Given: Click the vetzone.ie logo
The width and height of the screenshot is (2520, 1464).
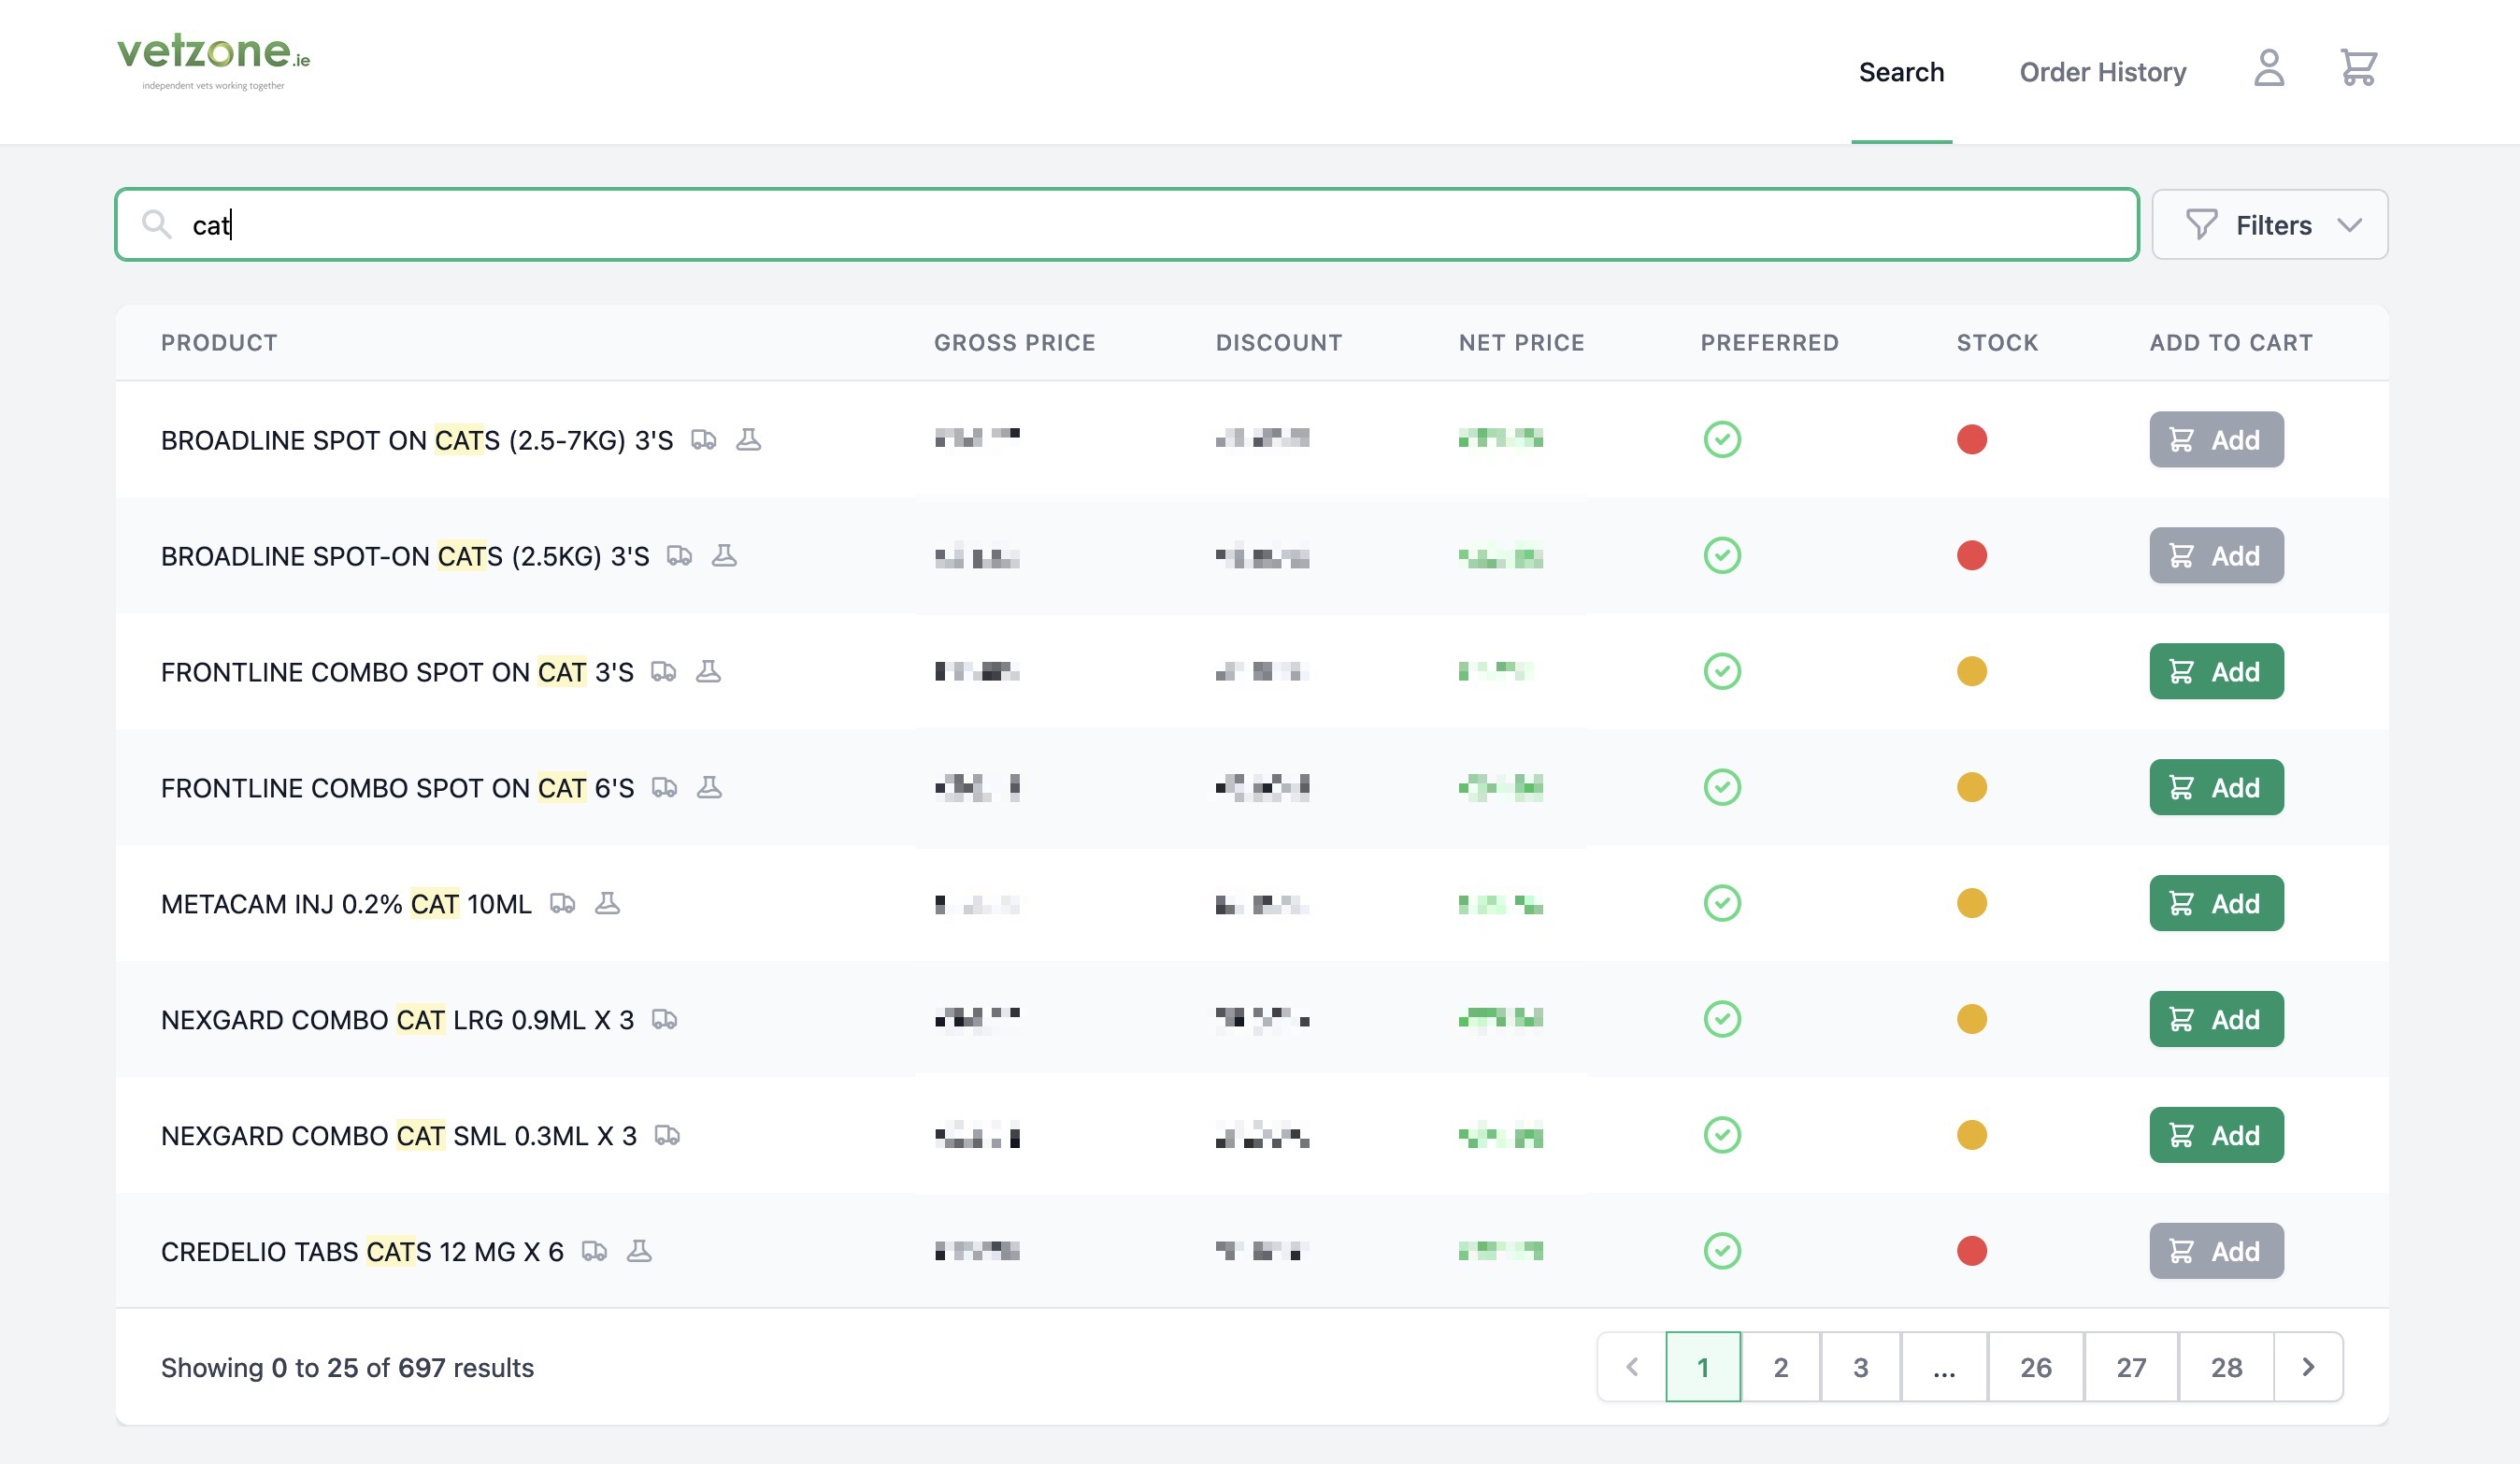Looking at the screenshot, I should click(x=213, y=60).
